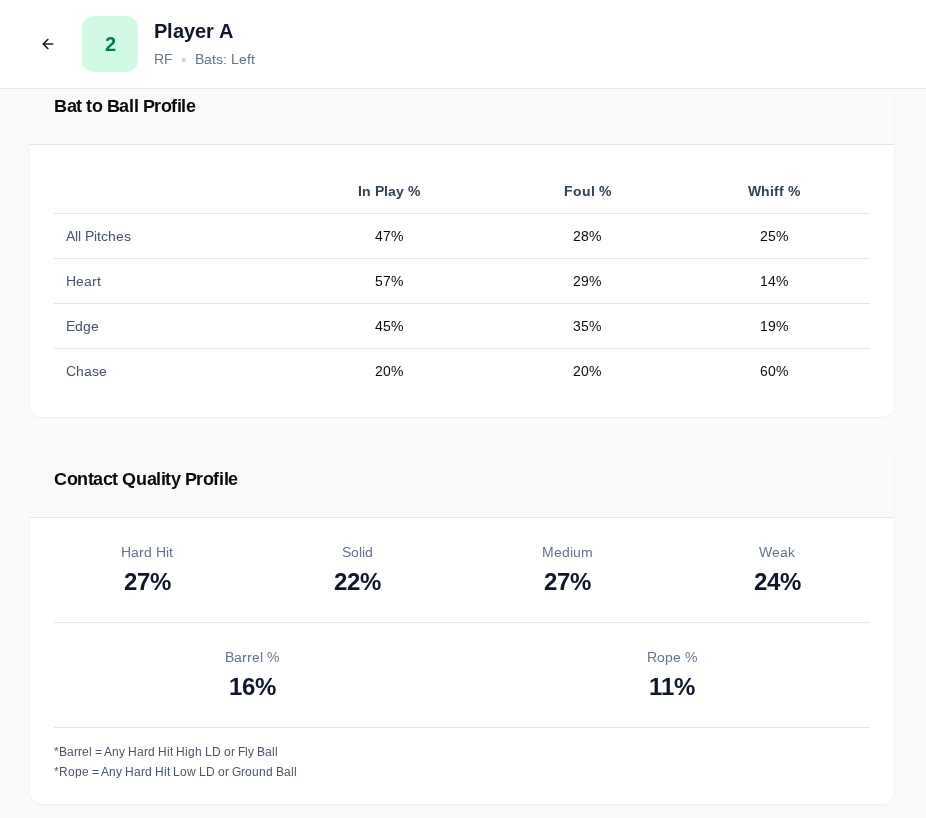
Task: Click the All Pitches Foul 28% cell
Action: (587, 236)
